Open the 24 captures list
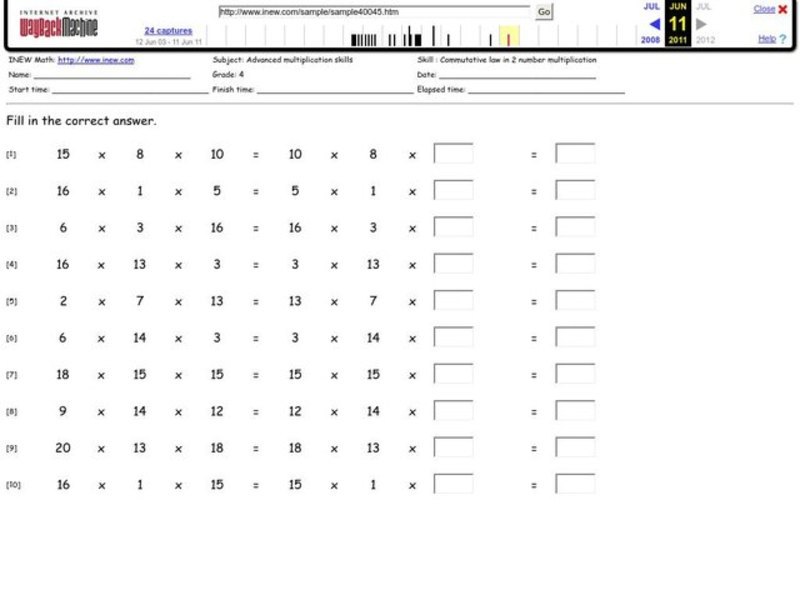The width and height of the screenshot is (800, 600). [x=167, y=30]
